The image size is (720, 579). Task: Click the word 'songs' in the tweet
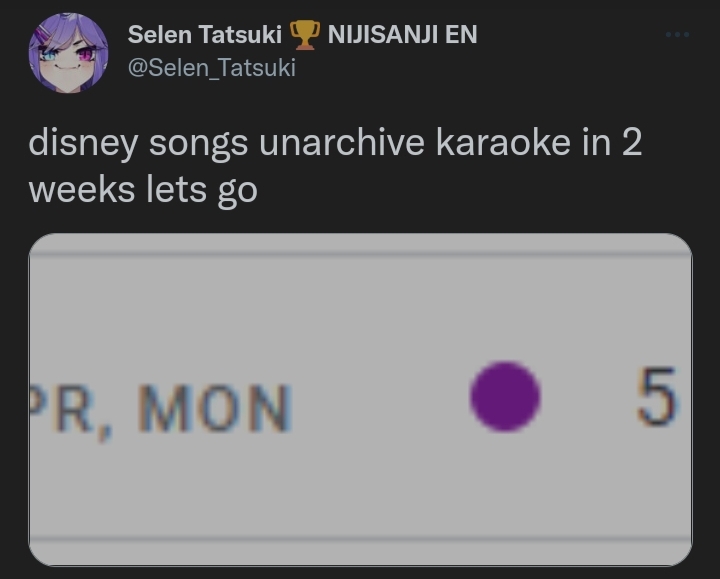198,145
